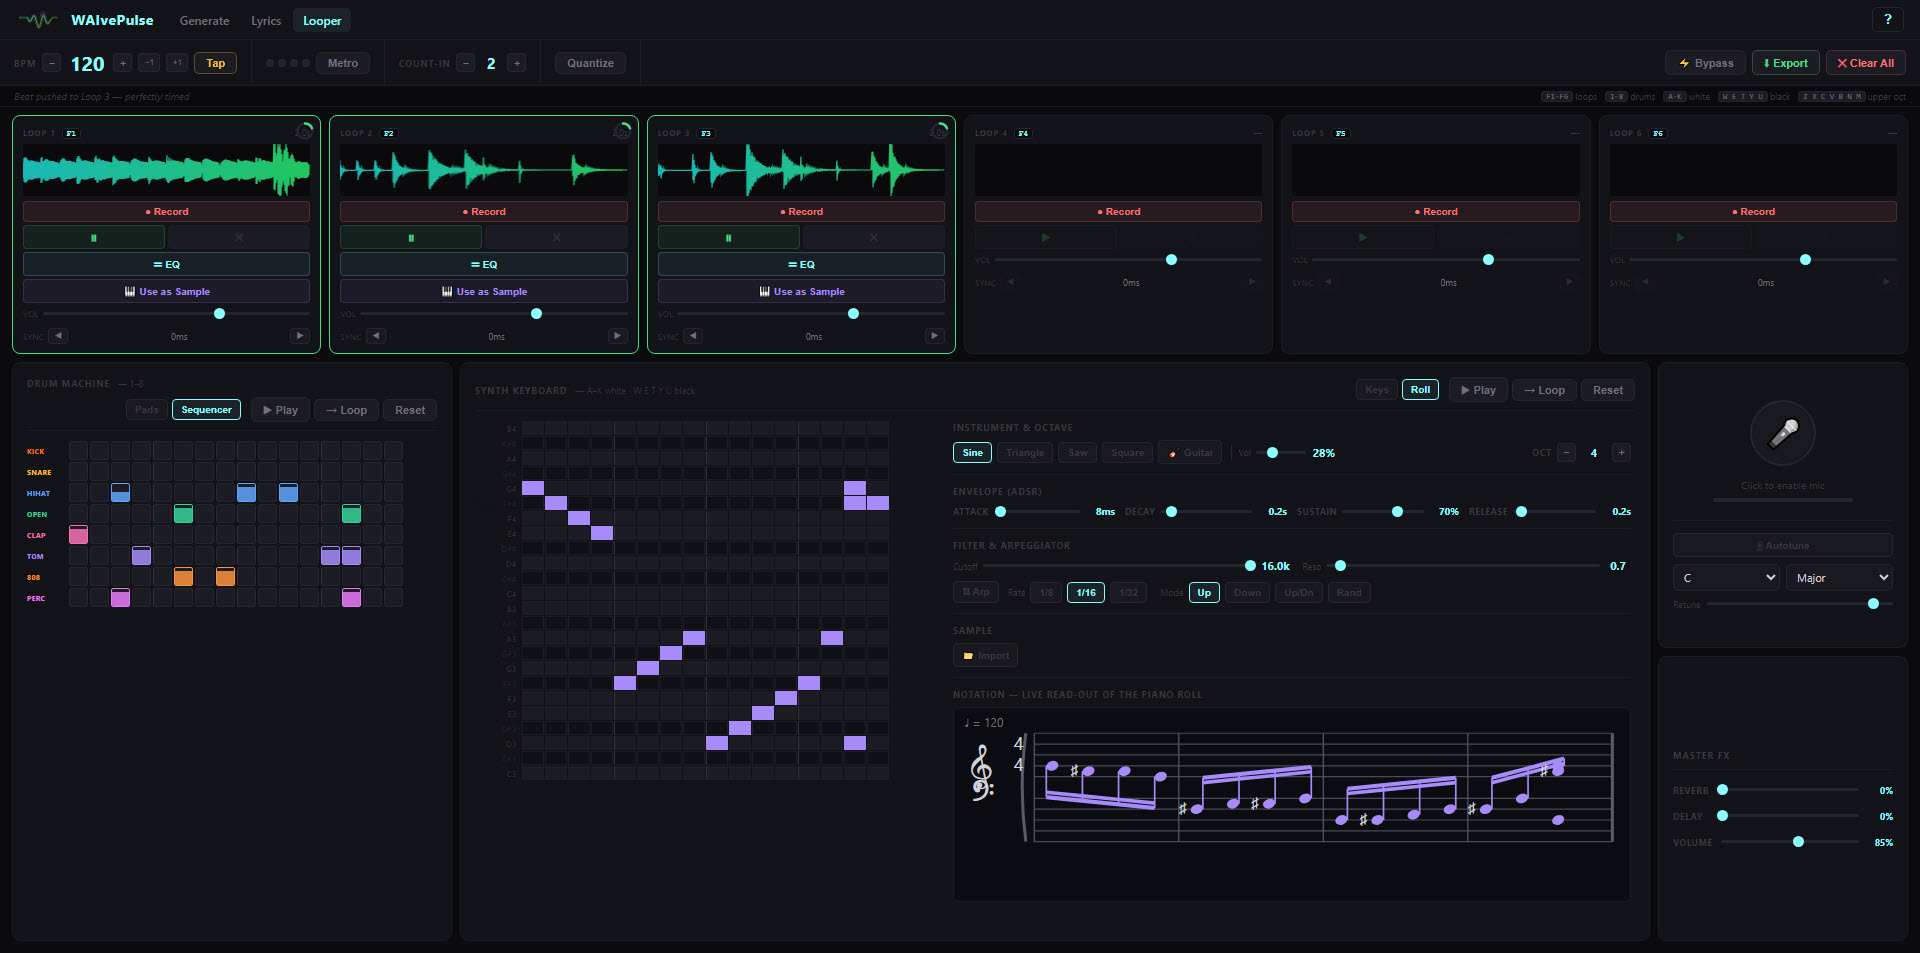Decrease BPM with the minus button
This screenshot has width=1920, height=953.
coord(52,63)
